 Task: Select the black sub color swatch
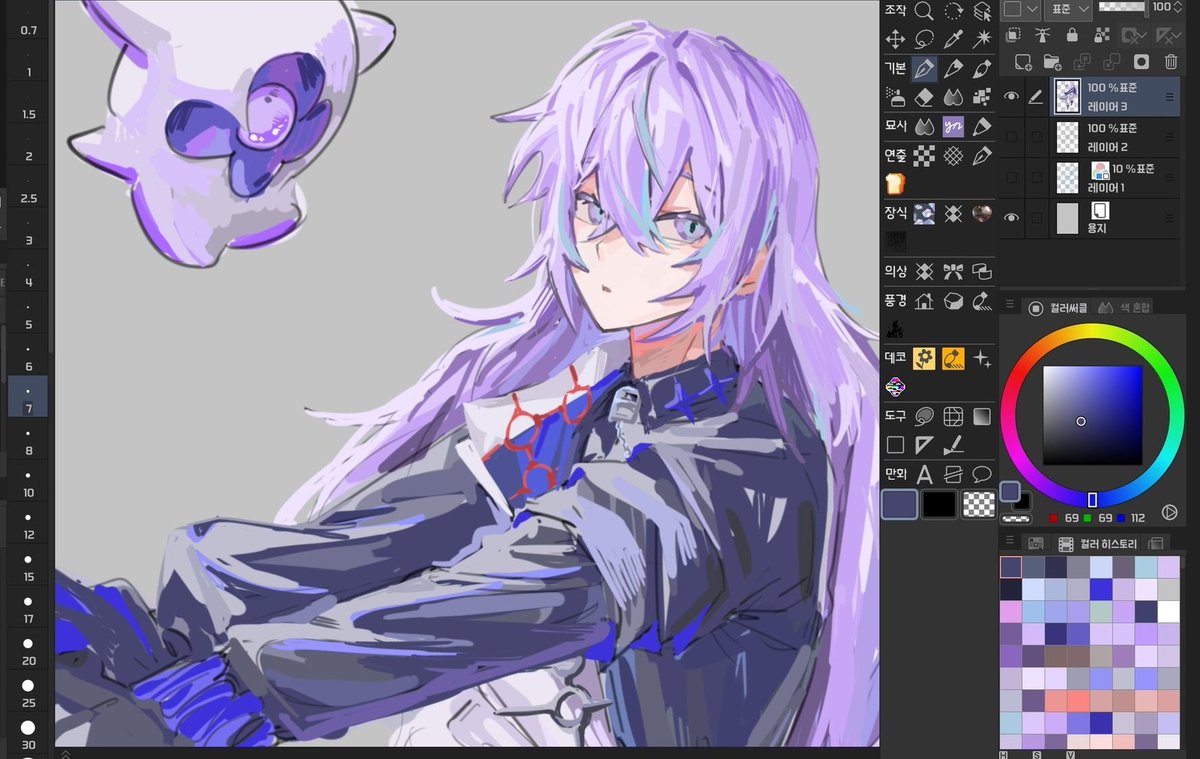(x=940, y=504)
